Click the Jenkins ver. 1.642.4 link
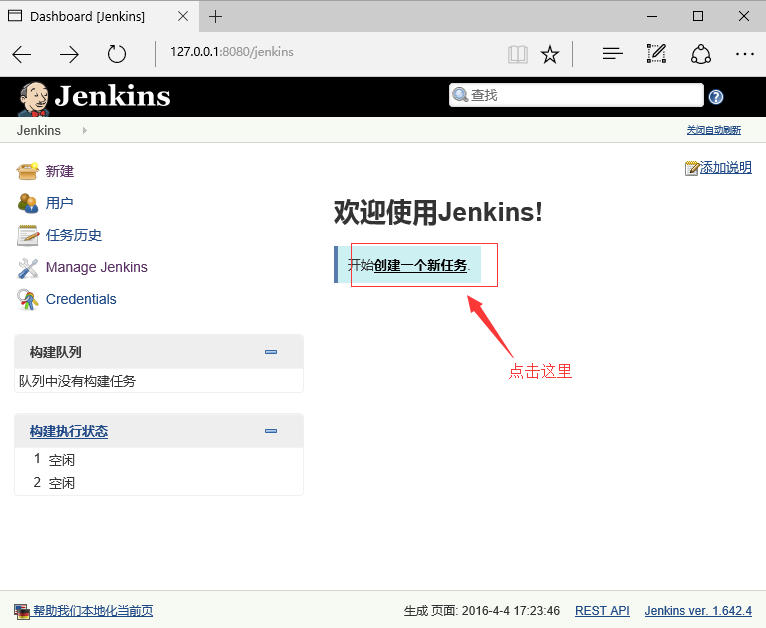Viewport: 766px width, 628px height. coord(698,610)
